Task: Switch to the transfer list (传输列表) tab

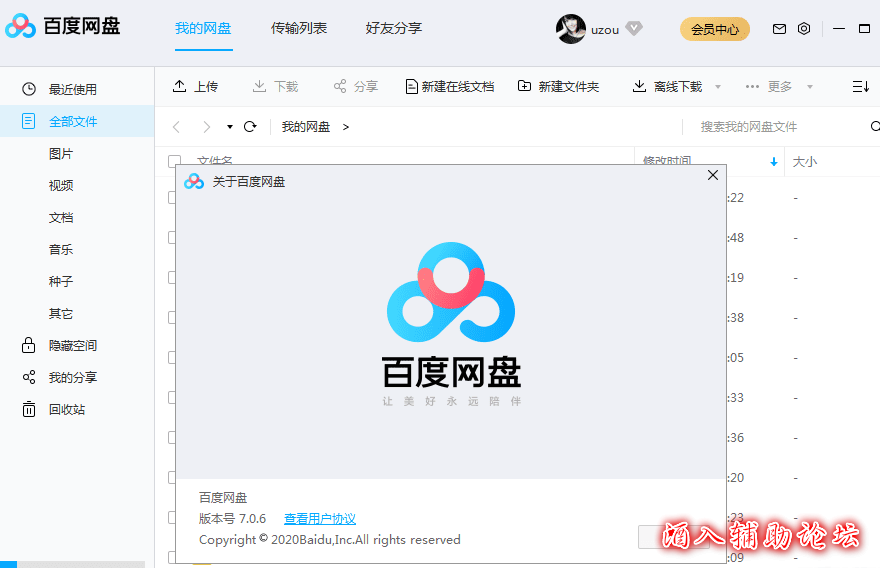Action: click(x=299, y=28)
